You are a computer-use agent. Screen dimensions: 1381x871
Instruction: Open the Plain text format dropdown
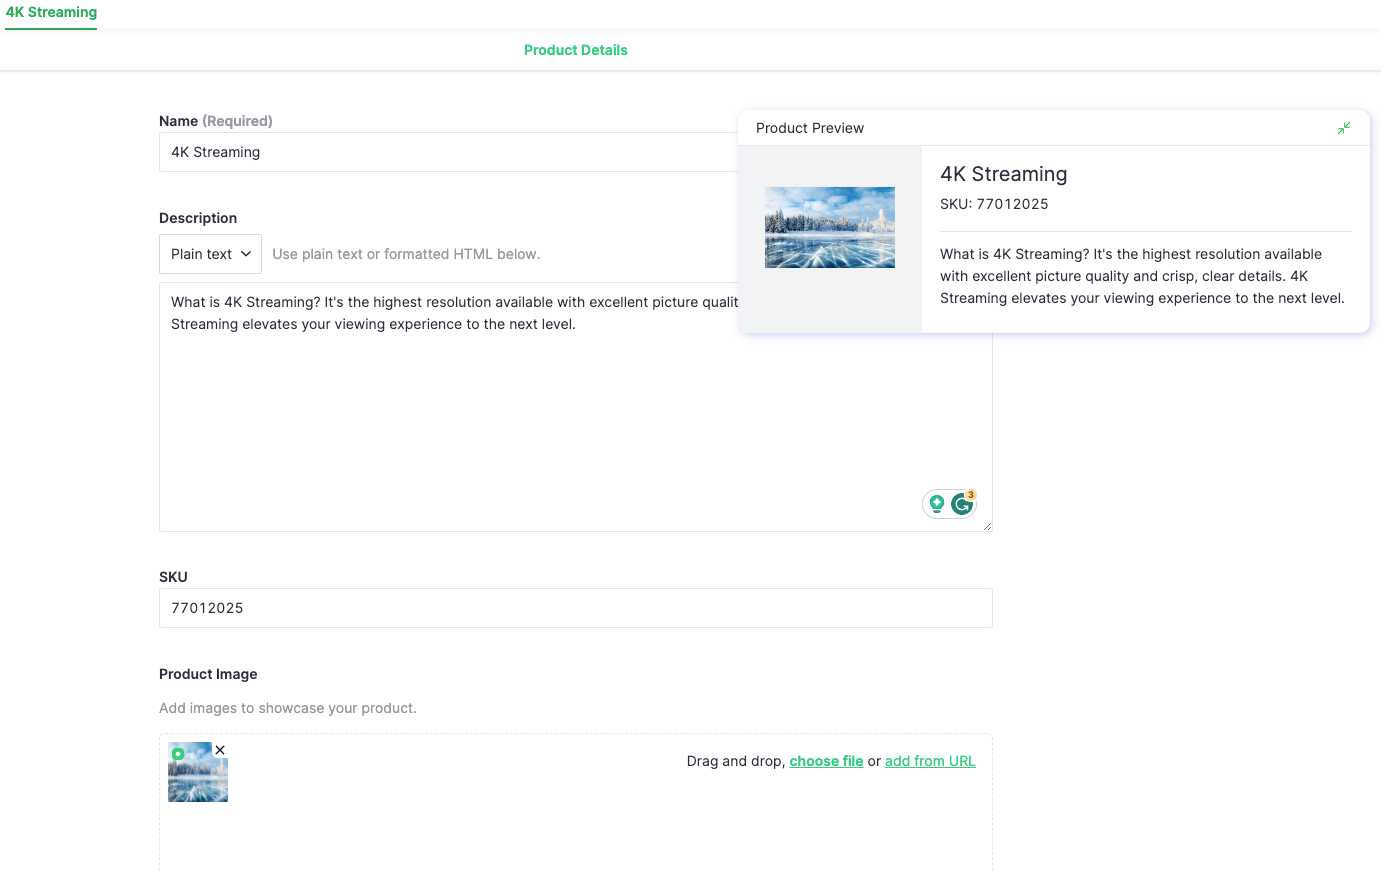[209, 253]
